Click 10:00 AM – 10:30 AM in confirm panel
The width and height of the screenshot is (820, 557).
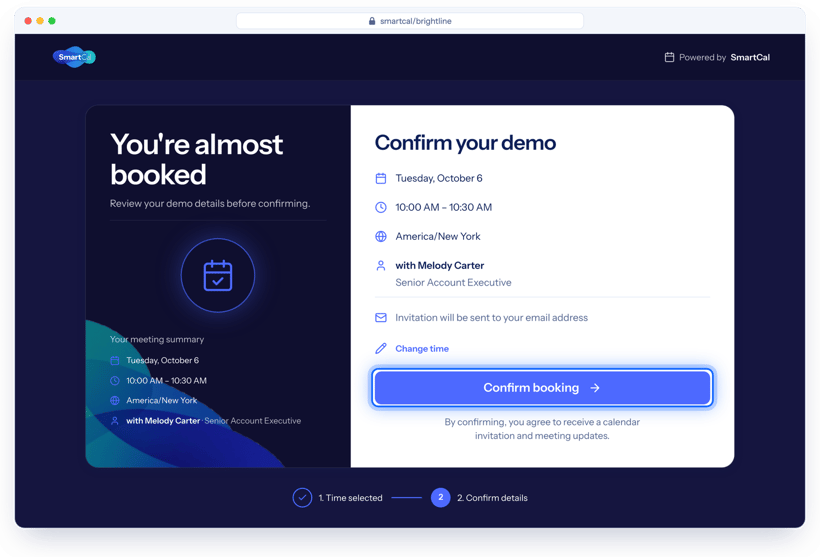pos(443,207)
